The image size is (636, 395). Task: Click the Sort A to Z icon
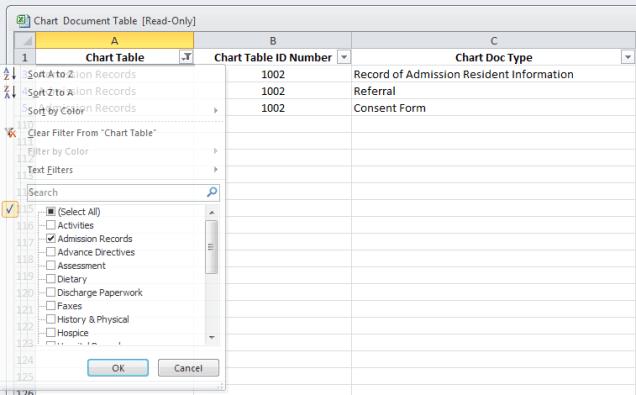click(9, 74)
